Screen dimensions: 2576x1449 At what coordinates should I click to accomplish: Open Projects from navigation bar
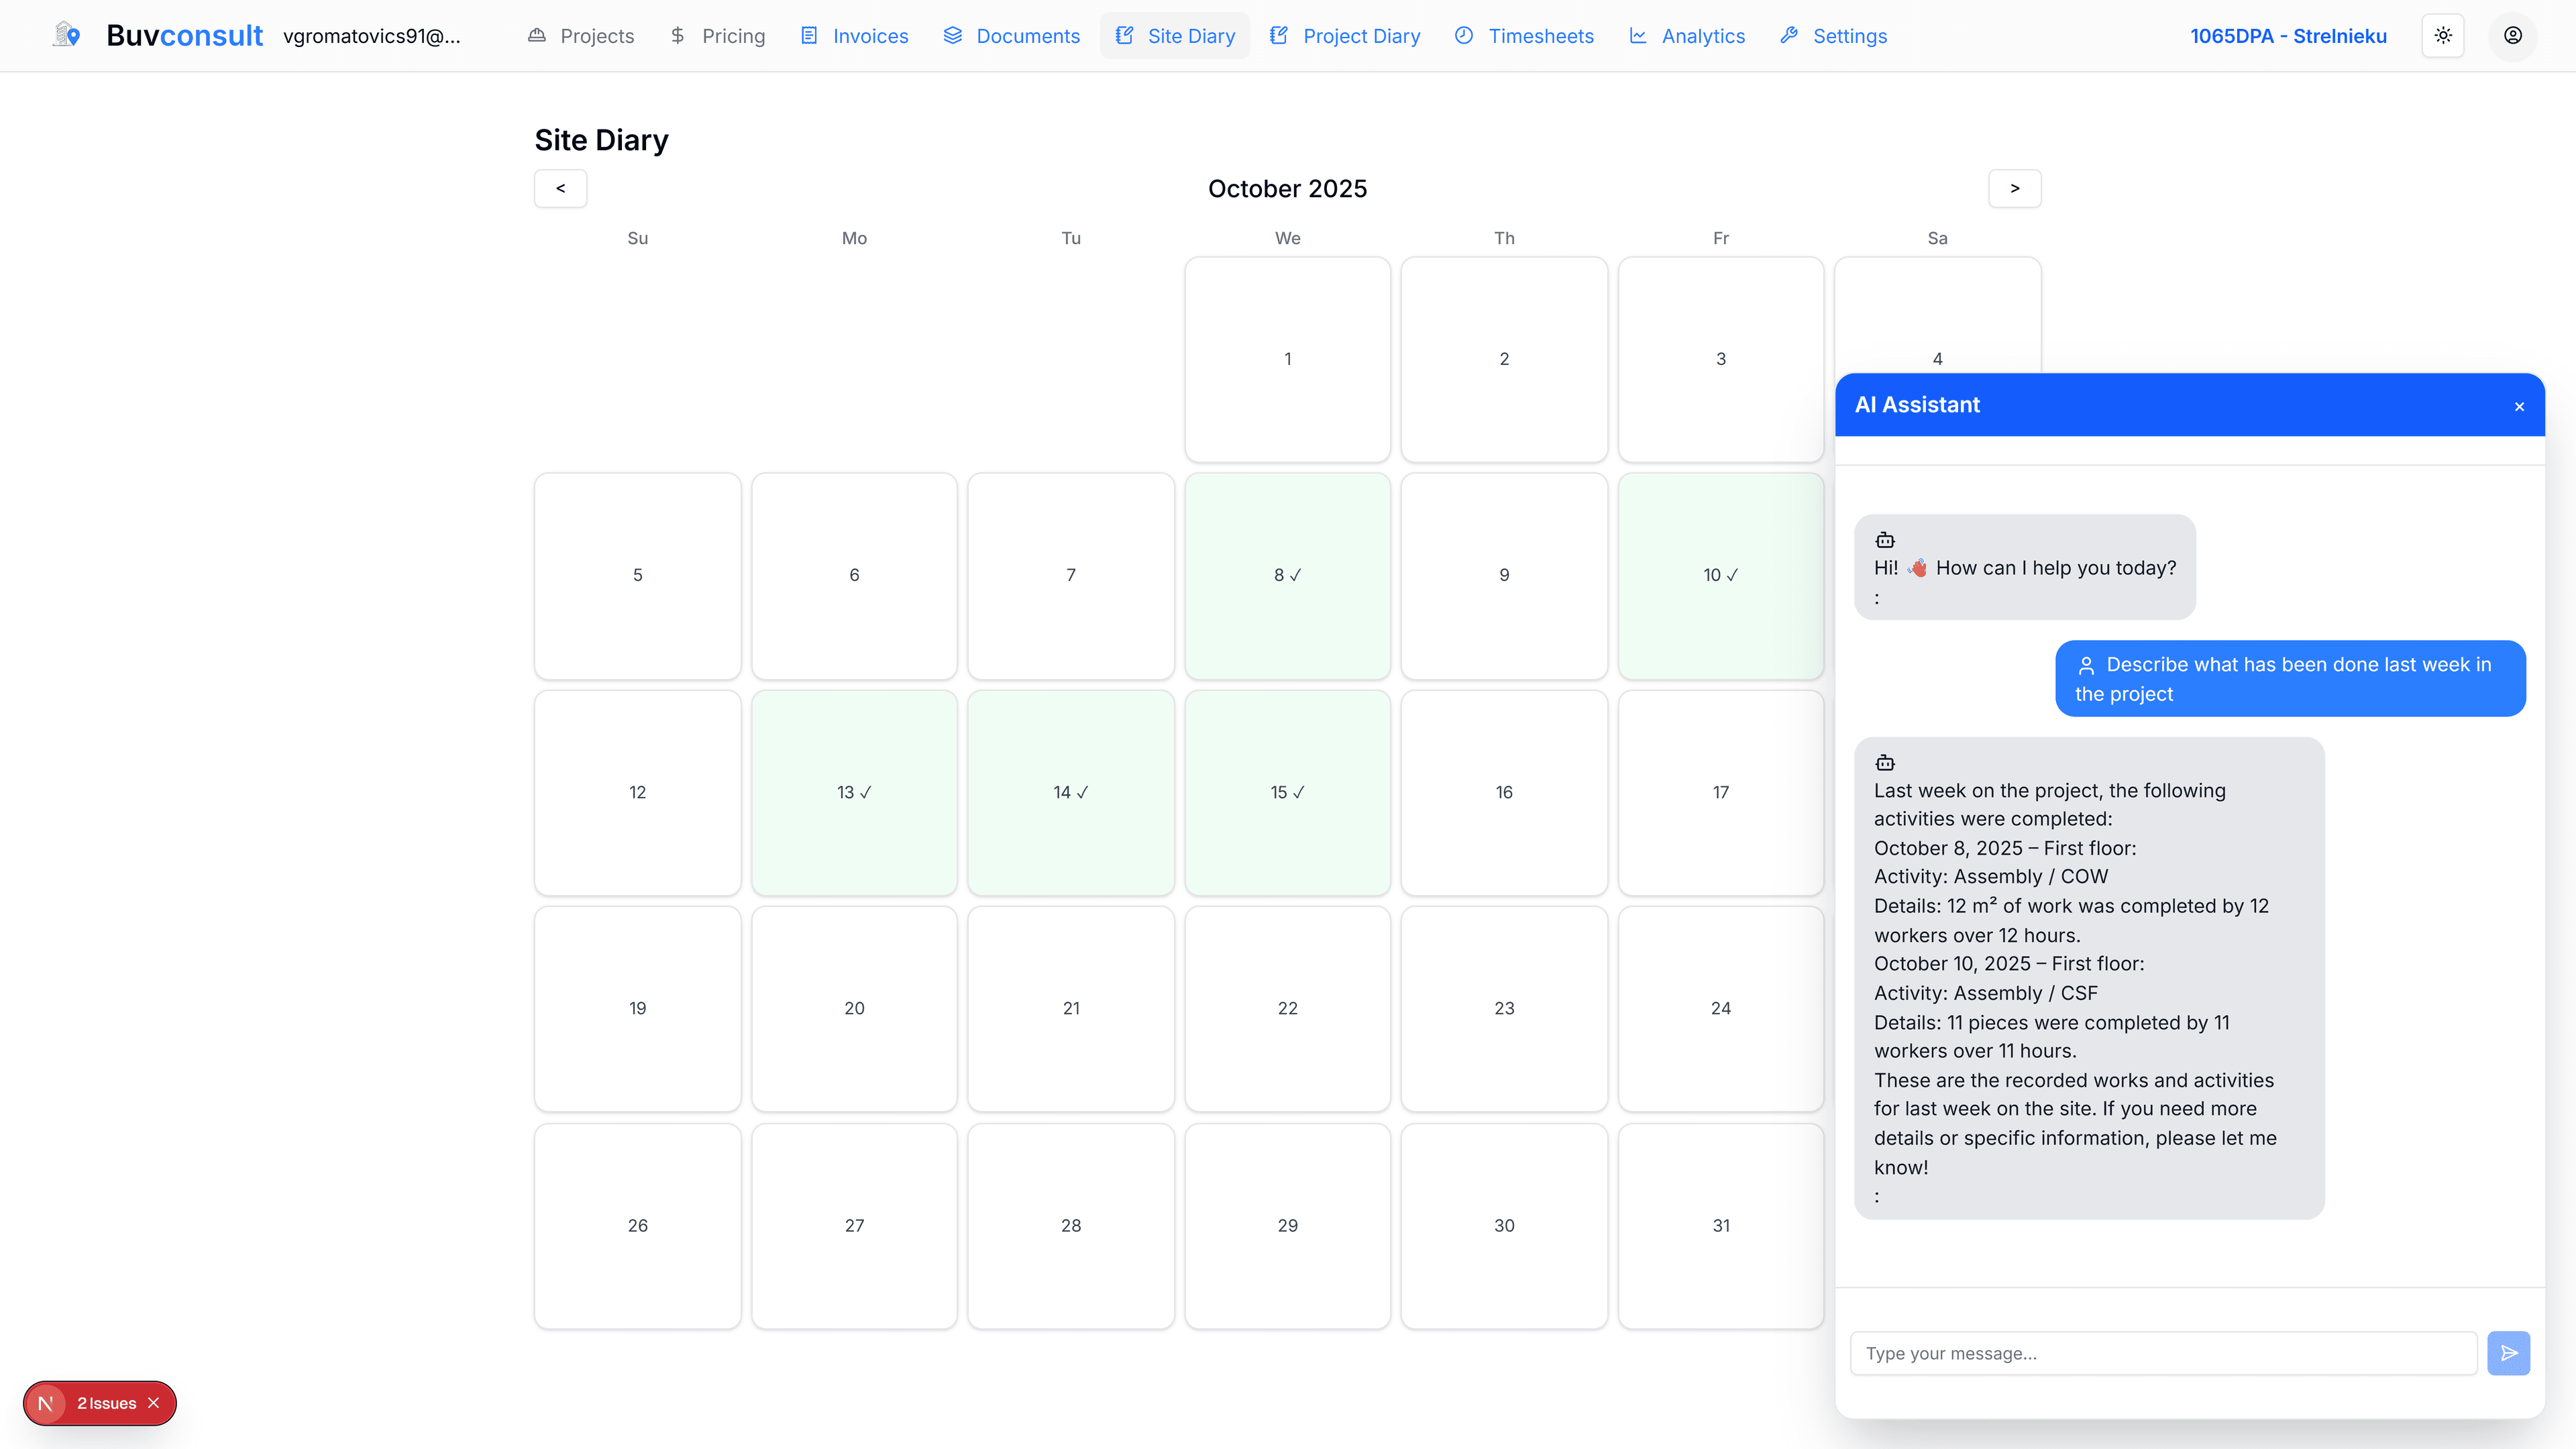581,36
